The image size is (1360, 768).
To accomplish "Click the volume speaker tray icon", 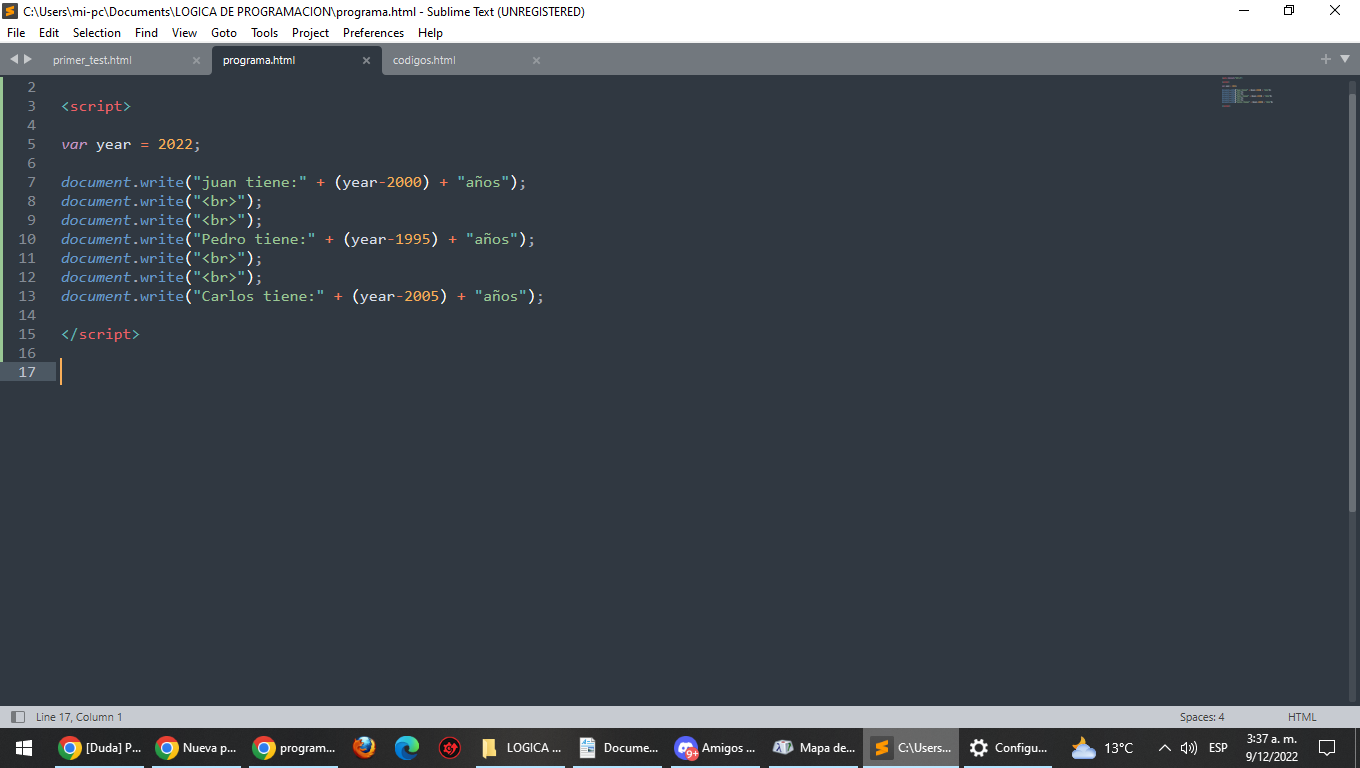I will [1189, 748].
